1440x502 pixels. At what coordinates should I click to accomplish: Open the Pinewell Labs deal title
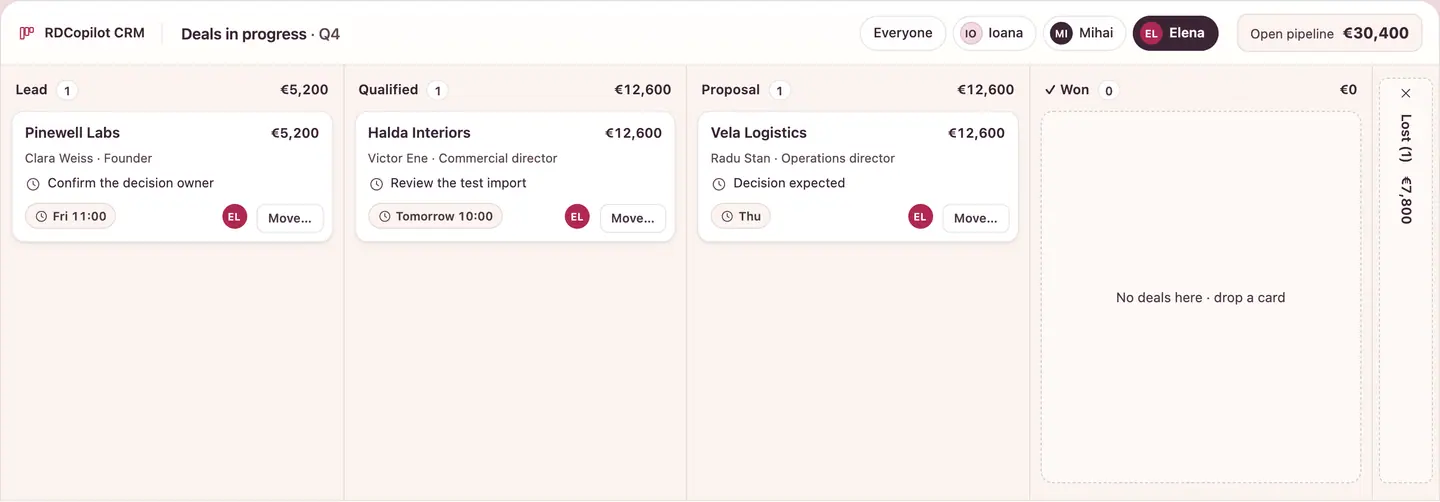click(x=72, y=133)
